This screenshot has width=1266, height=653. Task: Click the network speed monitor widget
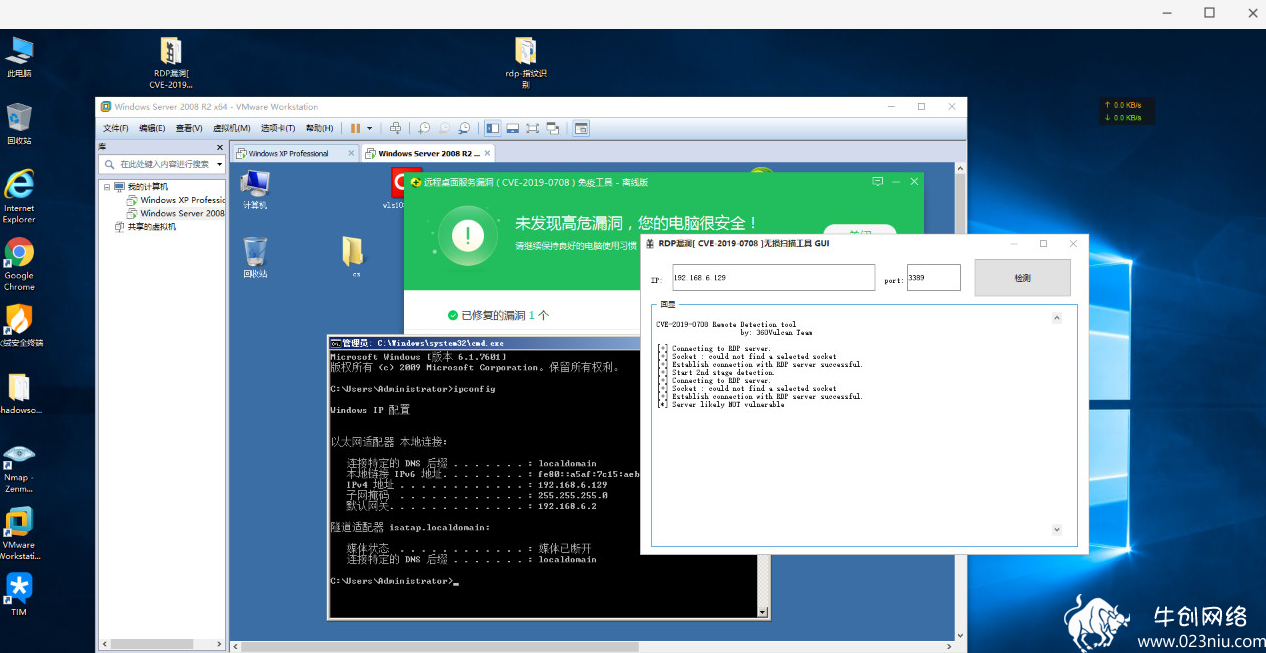pos(1127,111)
